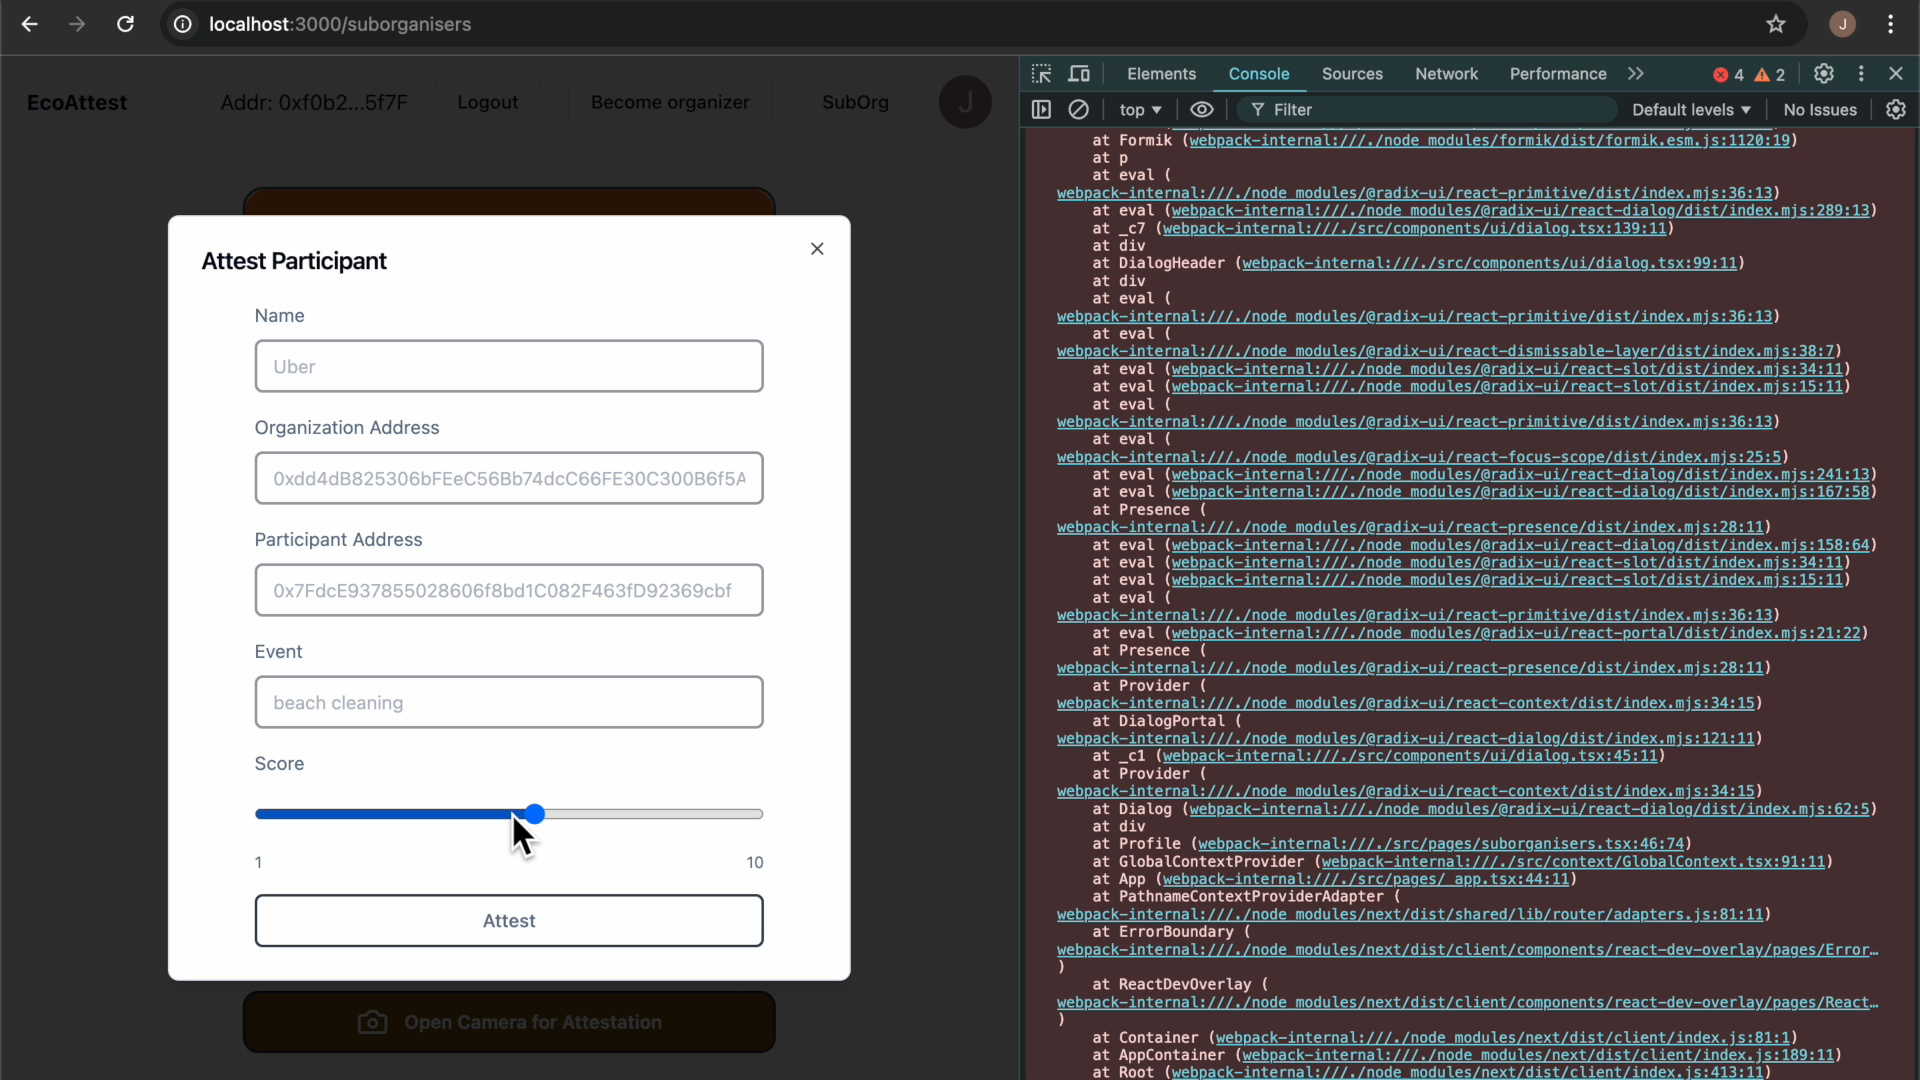Image resolution: width=1920 pixels, height=1080 pixels.
Task: Open the formik.esm.js:1120:19 source link
Action: coord(1489,140)
